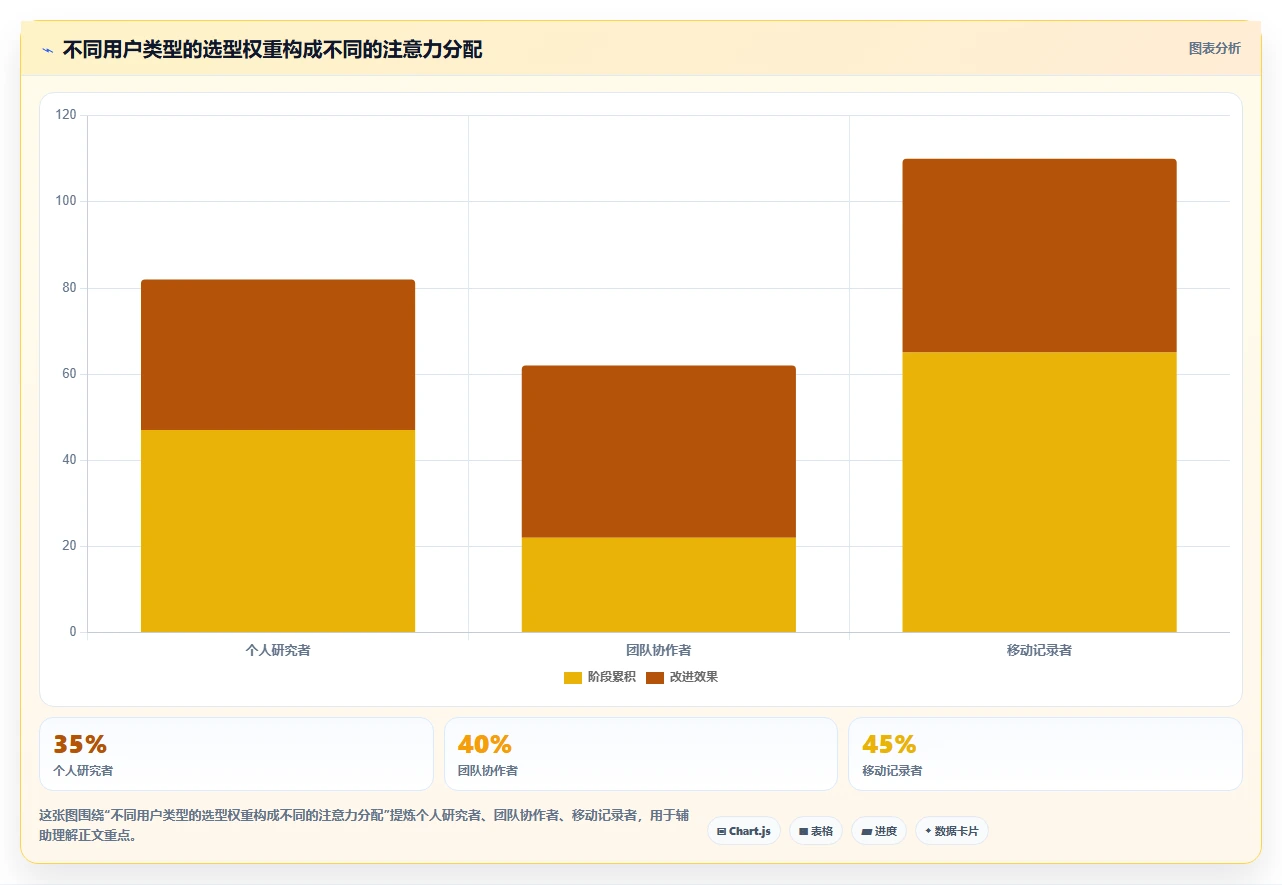Click the brown bar segment for 移动记录者
The width and height of the screenshot is (1282, 885).
point(1040,256)
